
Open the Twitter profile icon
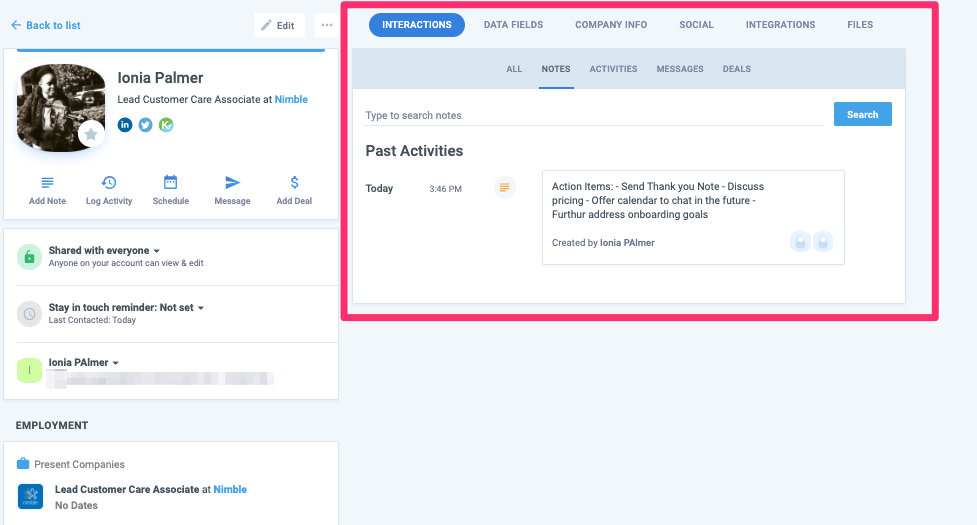[x=145, y=125]
